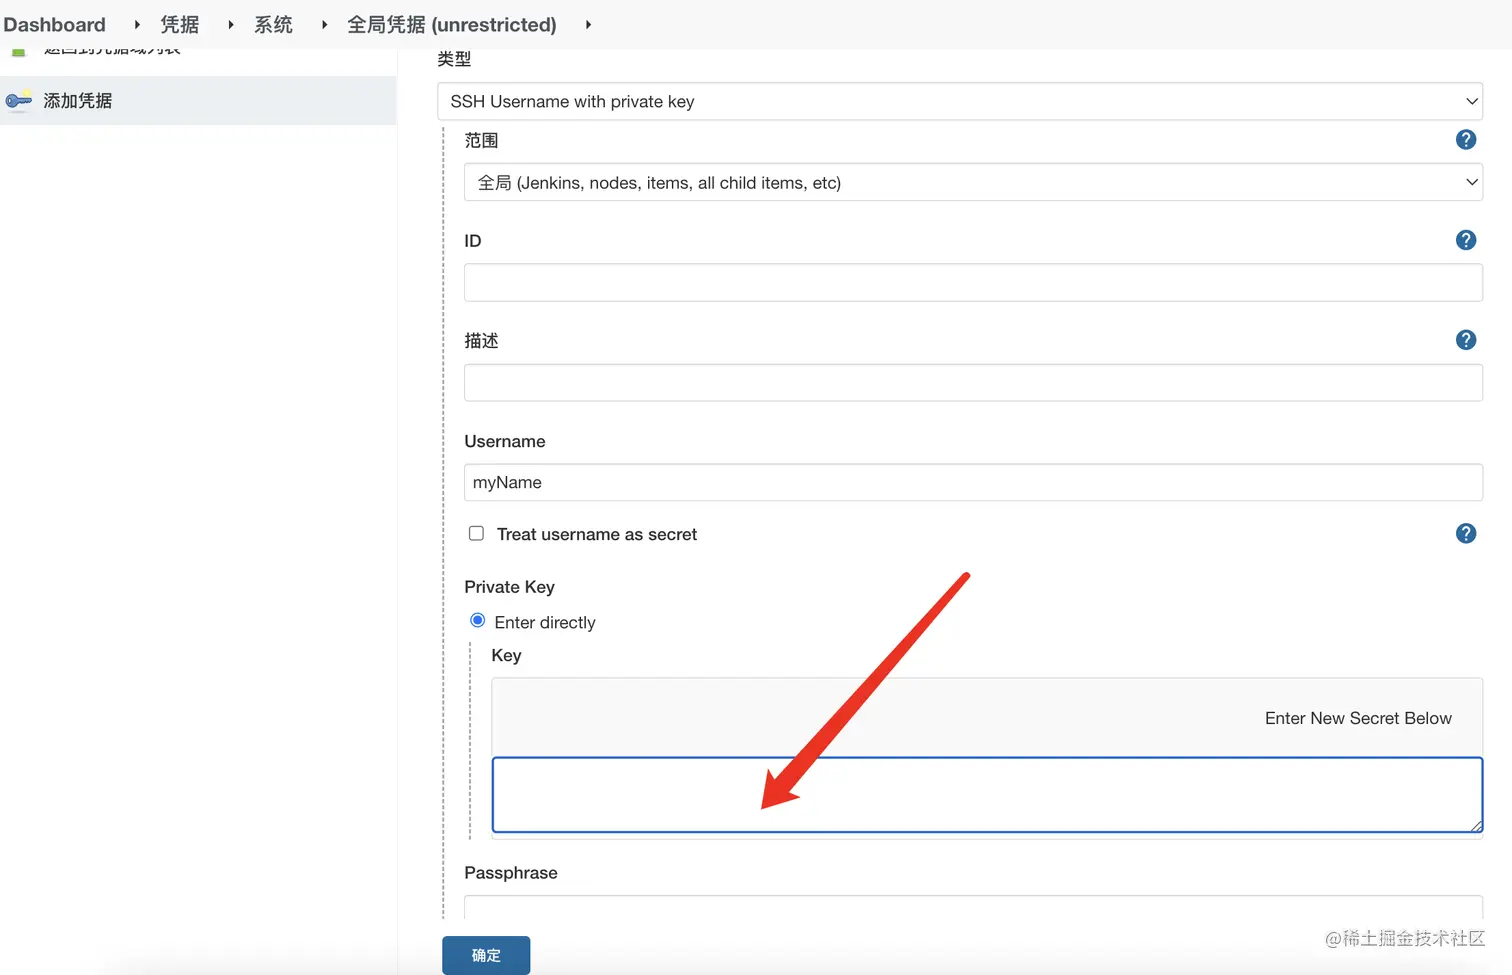The width and height of the screenshot is (1512, 975).
Task: Open the 系统 breadcrumb link
Action: pyautogui.click(x=273, y=25)
